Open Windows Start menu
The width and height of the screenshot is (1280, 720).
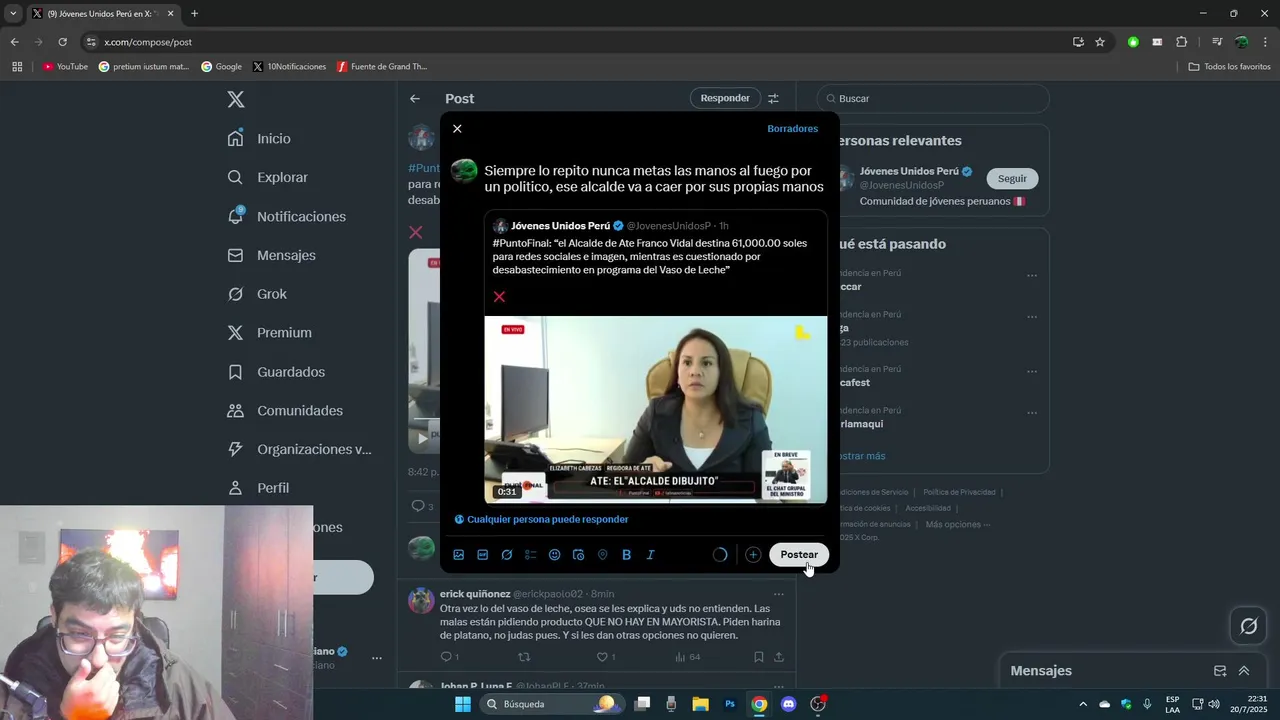463,704
